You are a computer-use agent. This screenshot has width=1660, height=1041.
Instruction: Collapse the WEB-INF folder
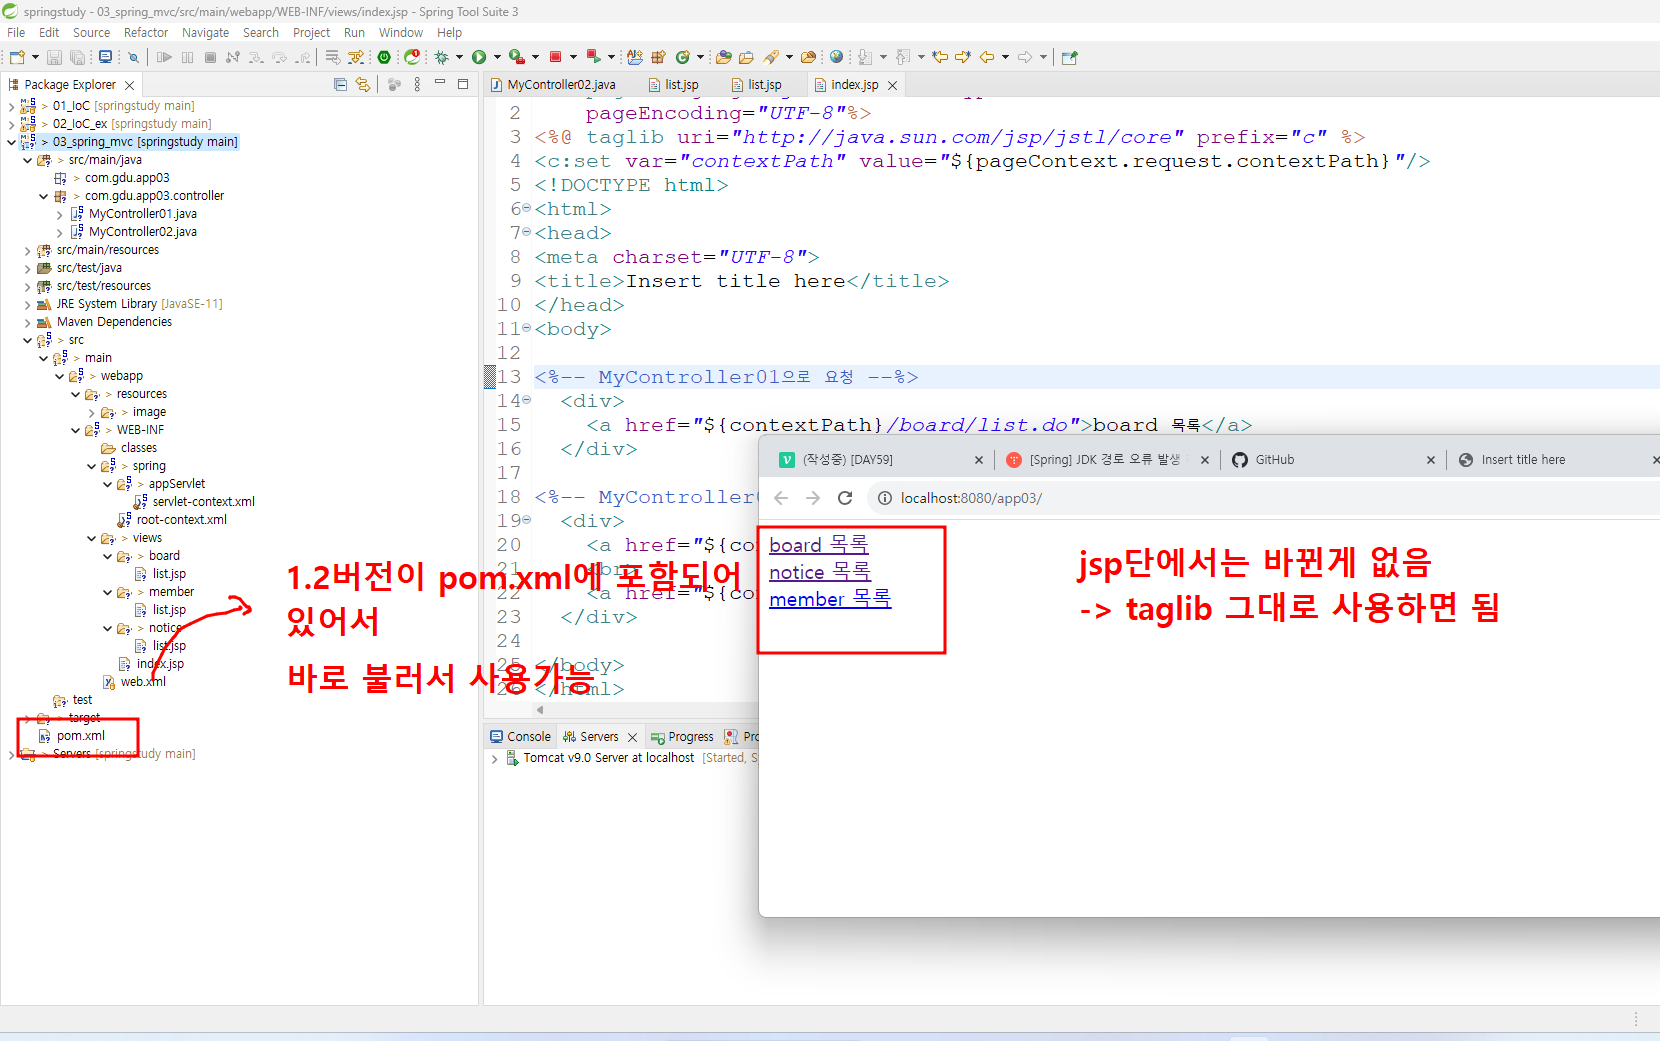click(75, 430)
